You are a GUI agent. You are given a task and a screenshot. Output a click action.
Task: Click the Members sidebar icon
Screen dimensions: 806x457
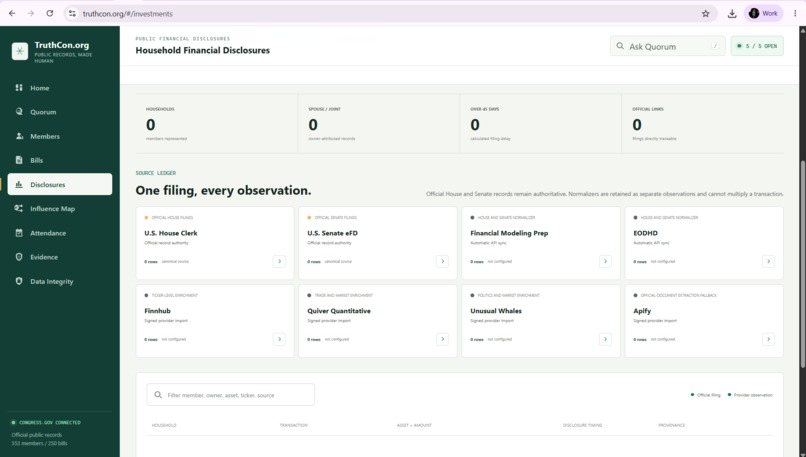(x=19, y=136)
